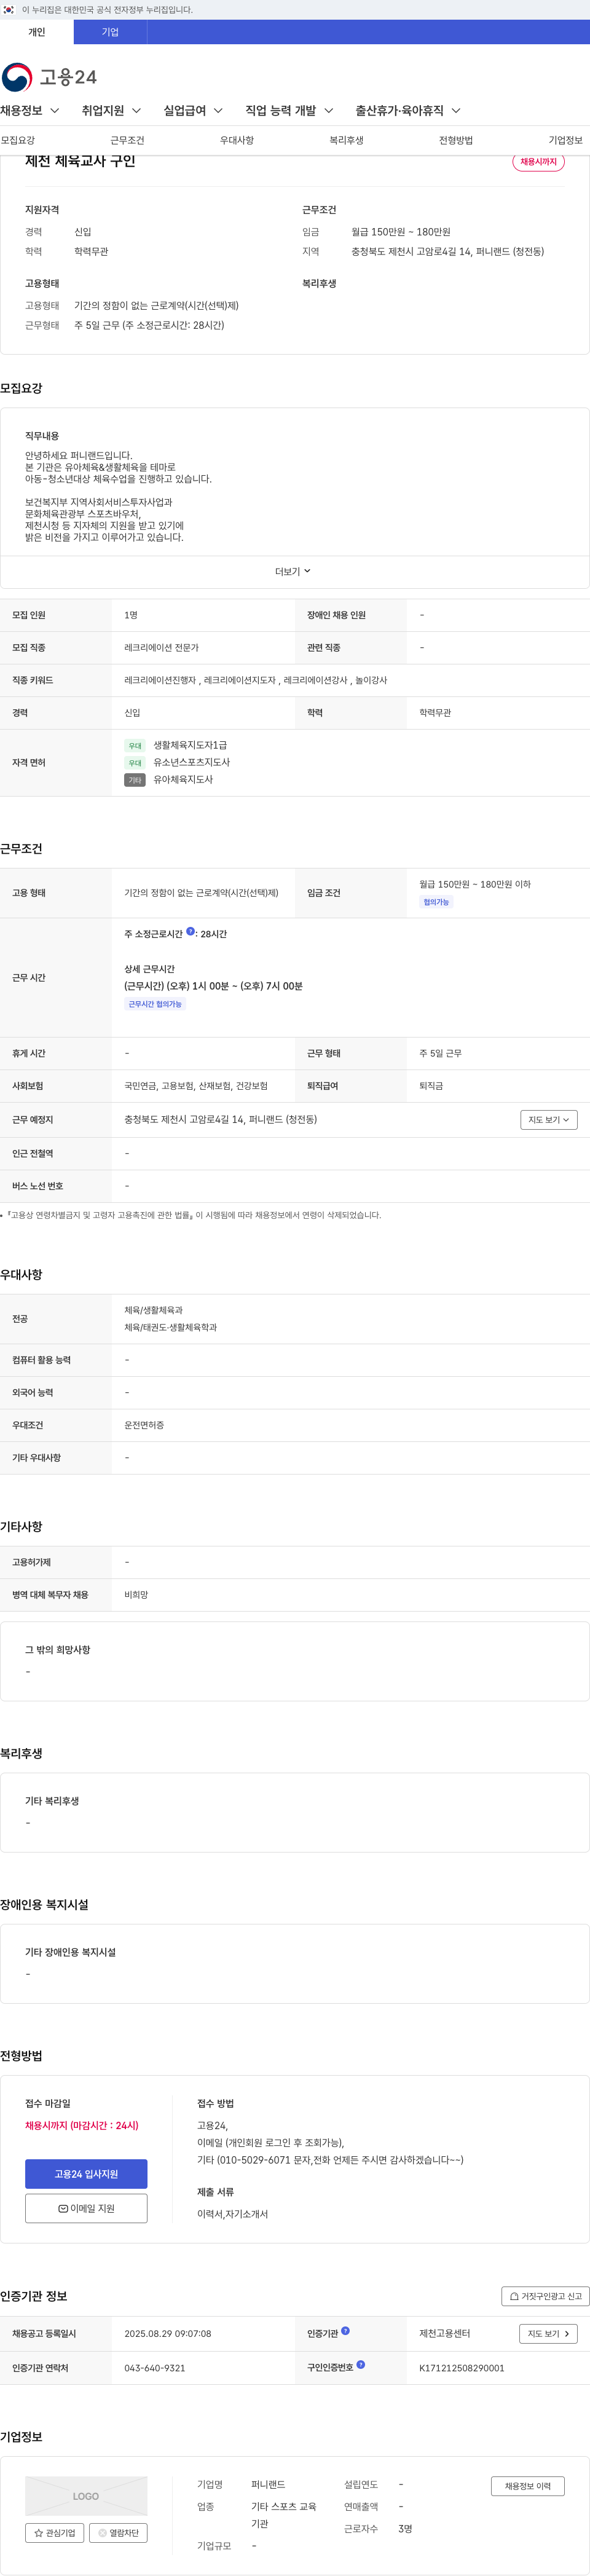Screen dimensions: 590x2576
Task: Click the 제전 체육교사 구인 title
Action: (x=80, y=161)
